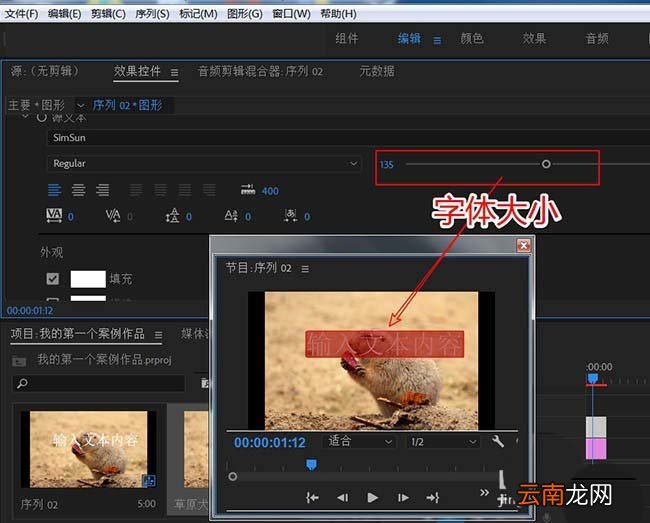The height and width of the screenshot is (523, 650).
Task: Click the effect controls timecode 00:00:01:12
Action: (x=30, y=311)
